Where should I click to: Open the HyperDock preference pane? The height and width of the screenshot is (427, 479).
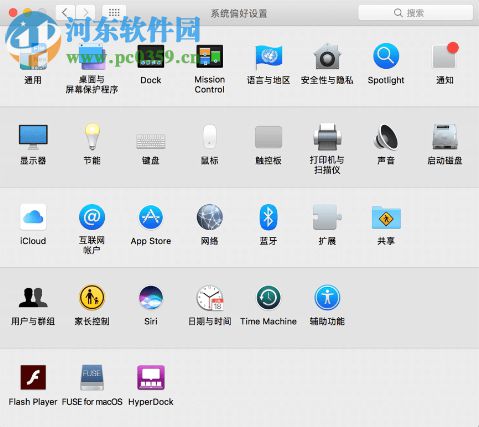pyautogui.click(x=151, y=377)
